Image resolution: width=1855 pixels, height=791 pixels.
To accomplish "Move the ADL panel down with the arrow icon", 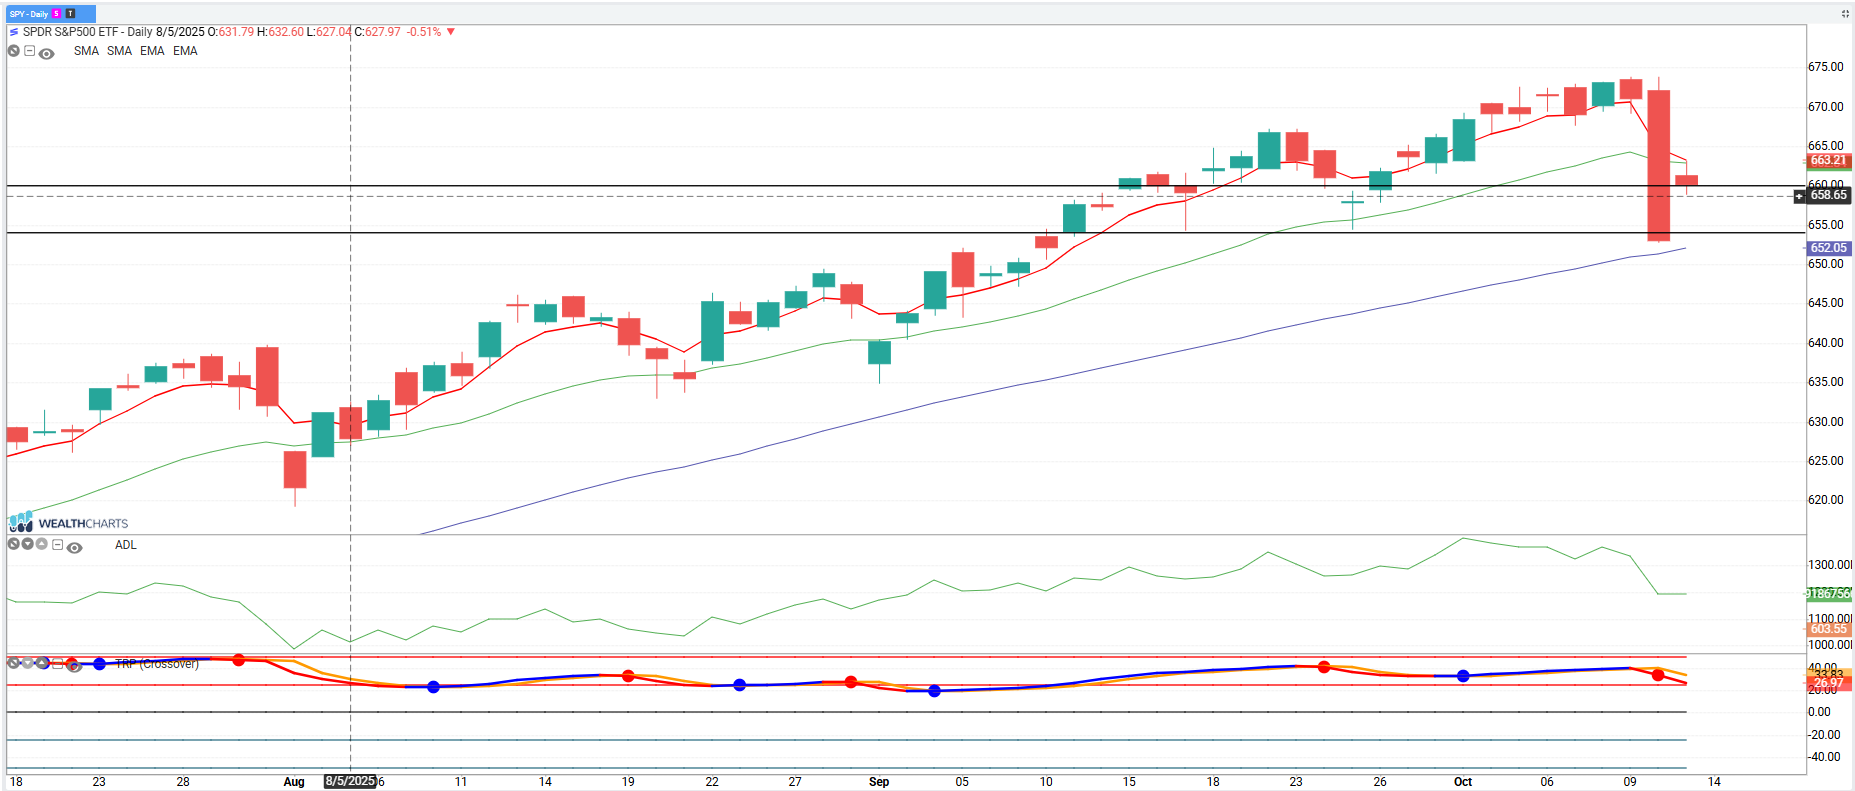I will coord(28,544).
